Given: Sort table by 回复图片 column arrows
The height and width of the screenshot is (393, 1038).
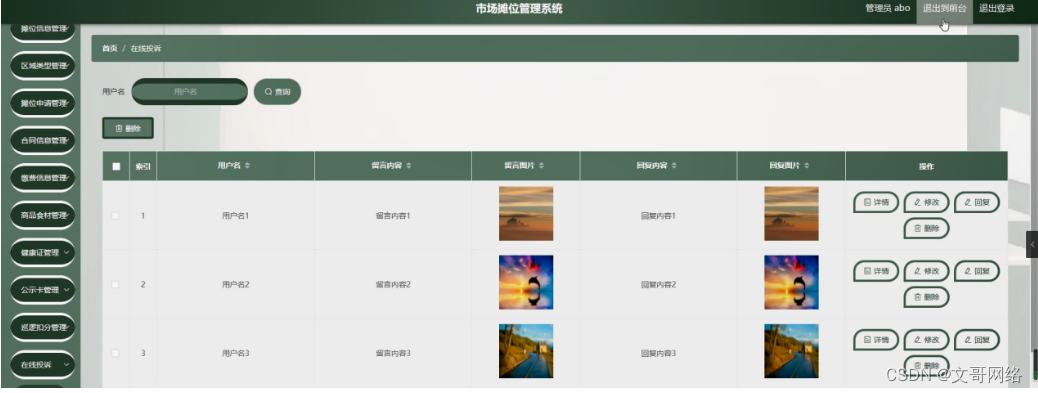Looking at the screenshot, I should [806, 166].
